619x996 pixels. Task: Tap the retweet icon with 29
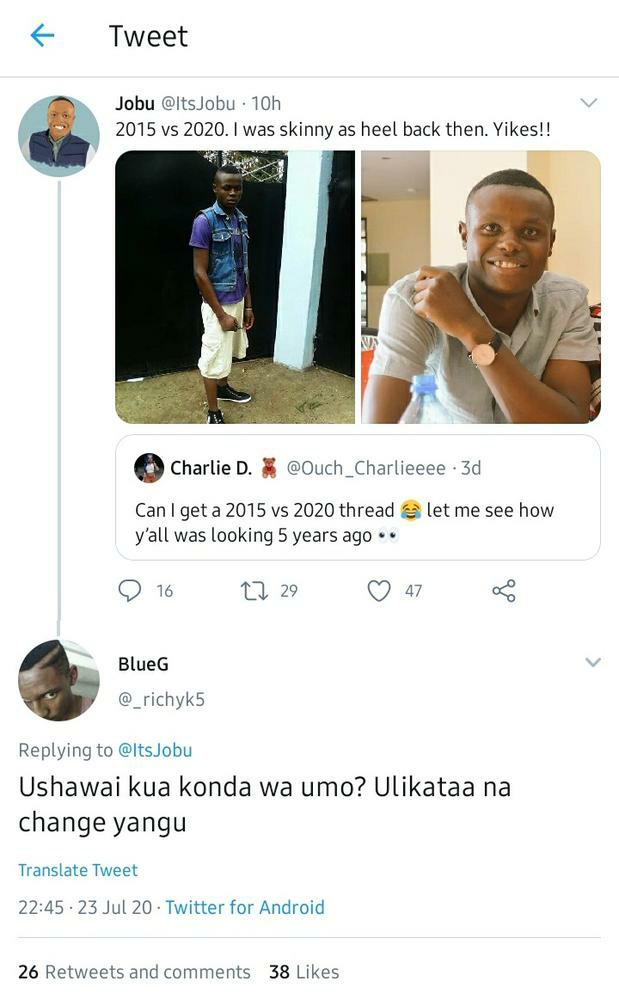coord(254,591)
